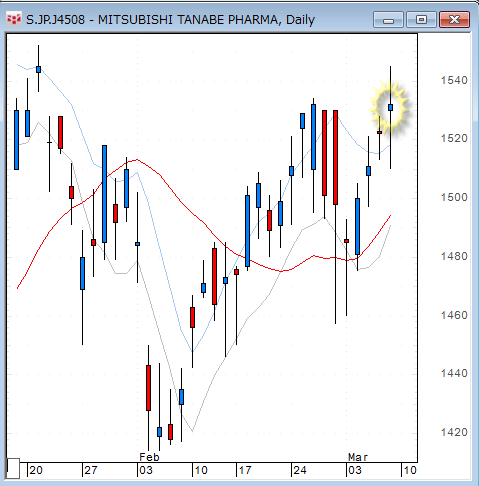Click the date label 24 on the time axis
Image resolution: width=479 pixels, height=486 pixels.
point(299,470)
